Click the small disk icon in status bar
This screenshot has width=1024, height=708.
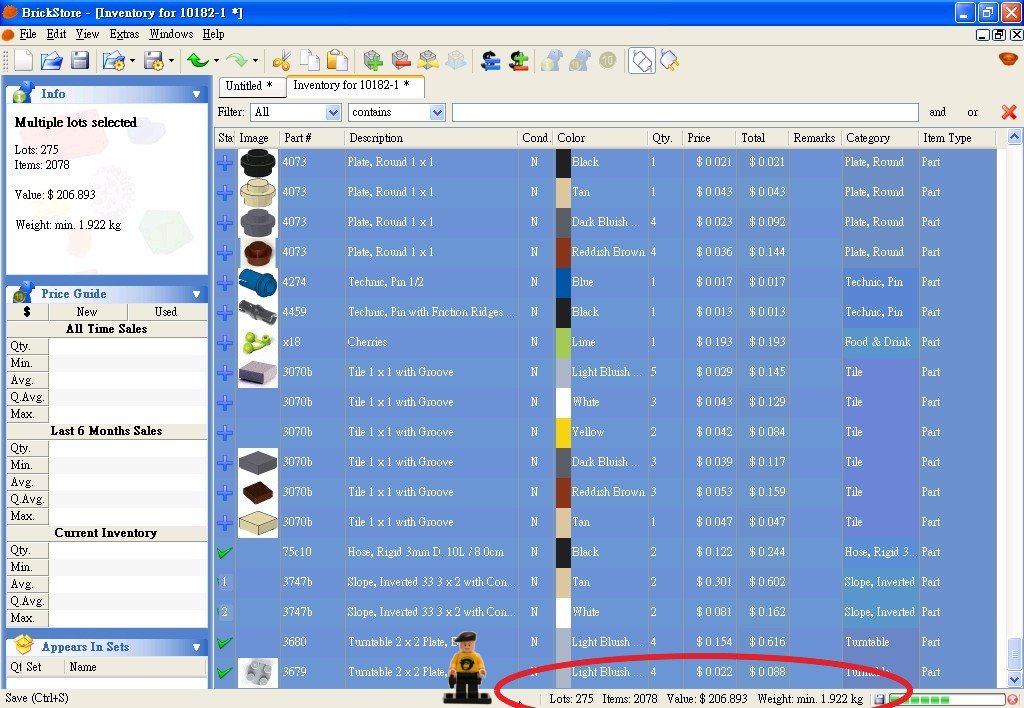879,700
